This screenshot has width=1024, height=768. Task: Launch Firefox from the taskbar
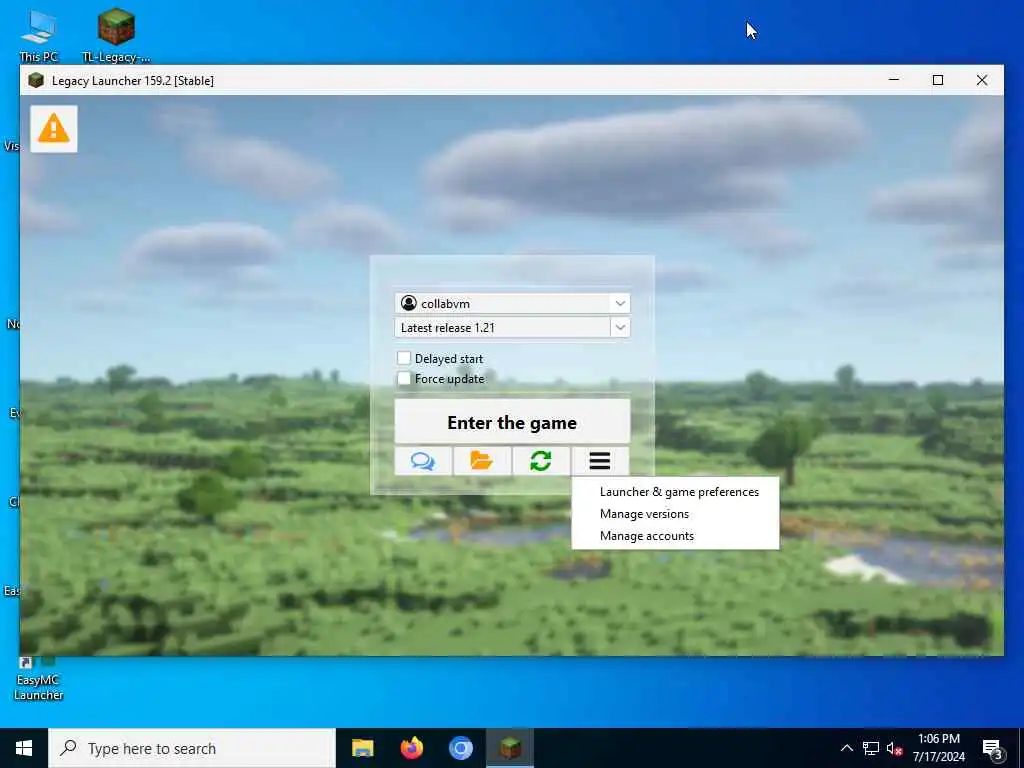(411, 748)
